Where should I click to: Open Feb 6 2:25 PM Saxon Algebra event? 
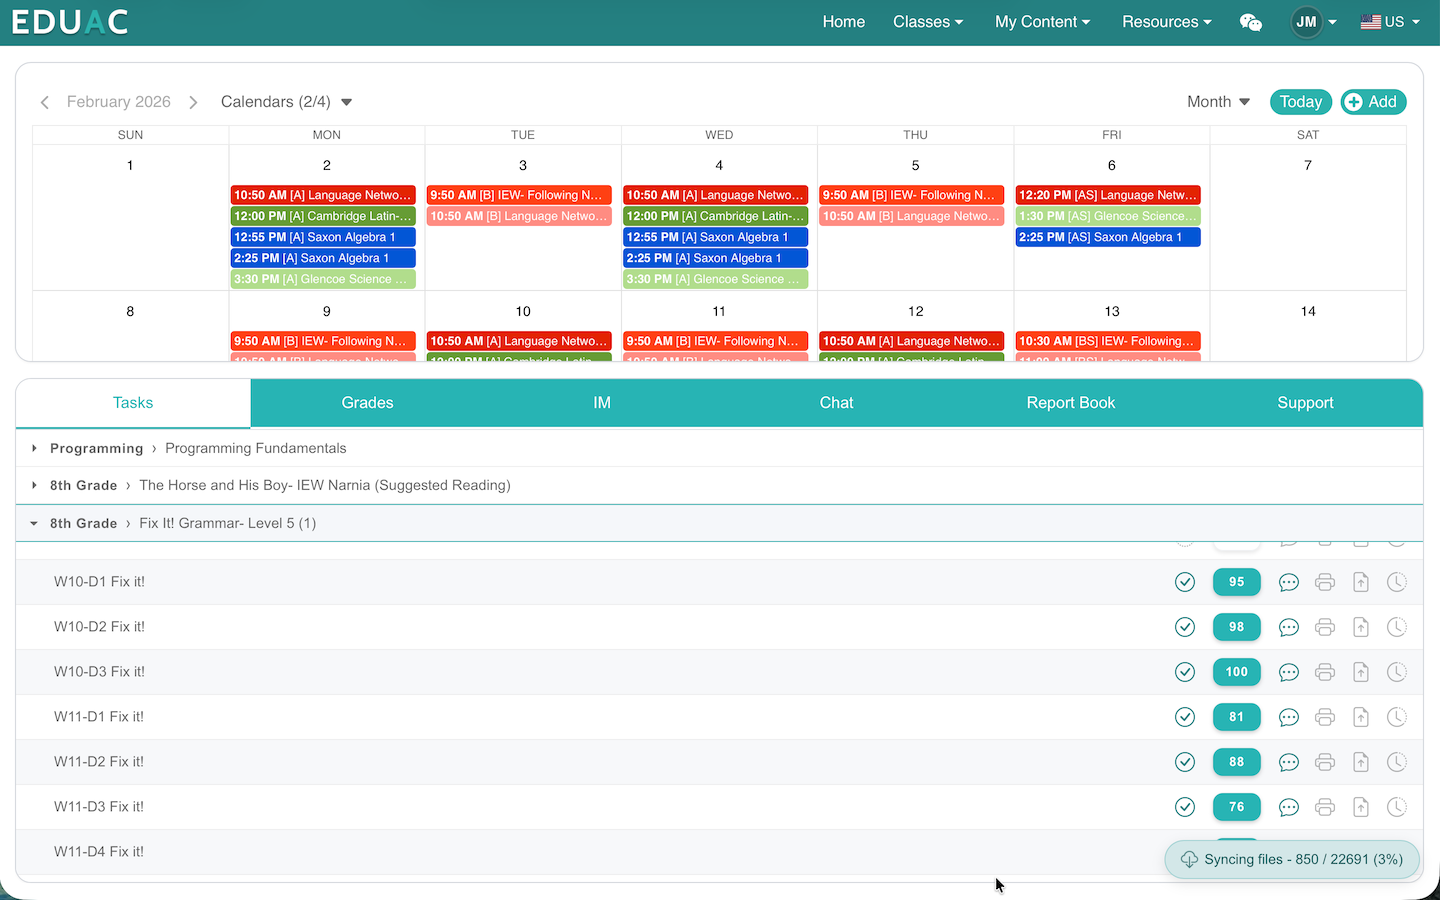coord(1108,237)
